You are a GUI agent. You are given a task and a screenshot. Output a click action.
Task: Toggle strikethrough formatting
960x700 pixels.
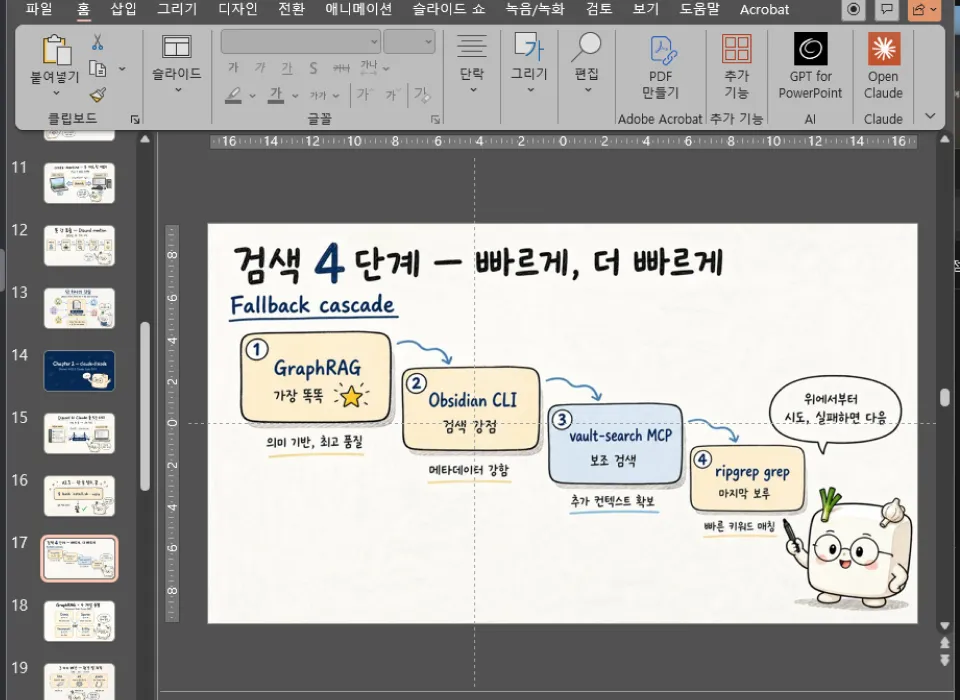341,68
